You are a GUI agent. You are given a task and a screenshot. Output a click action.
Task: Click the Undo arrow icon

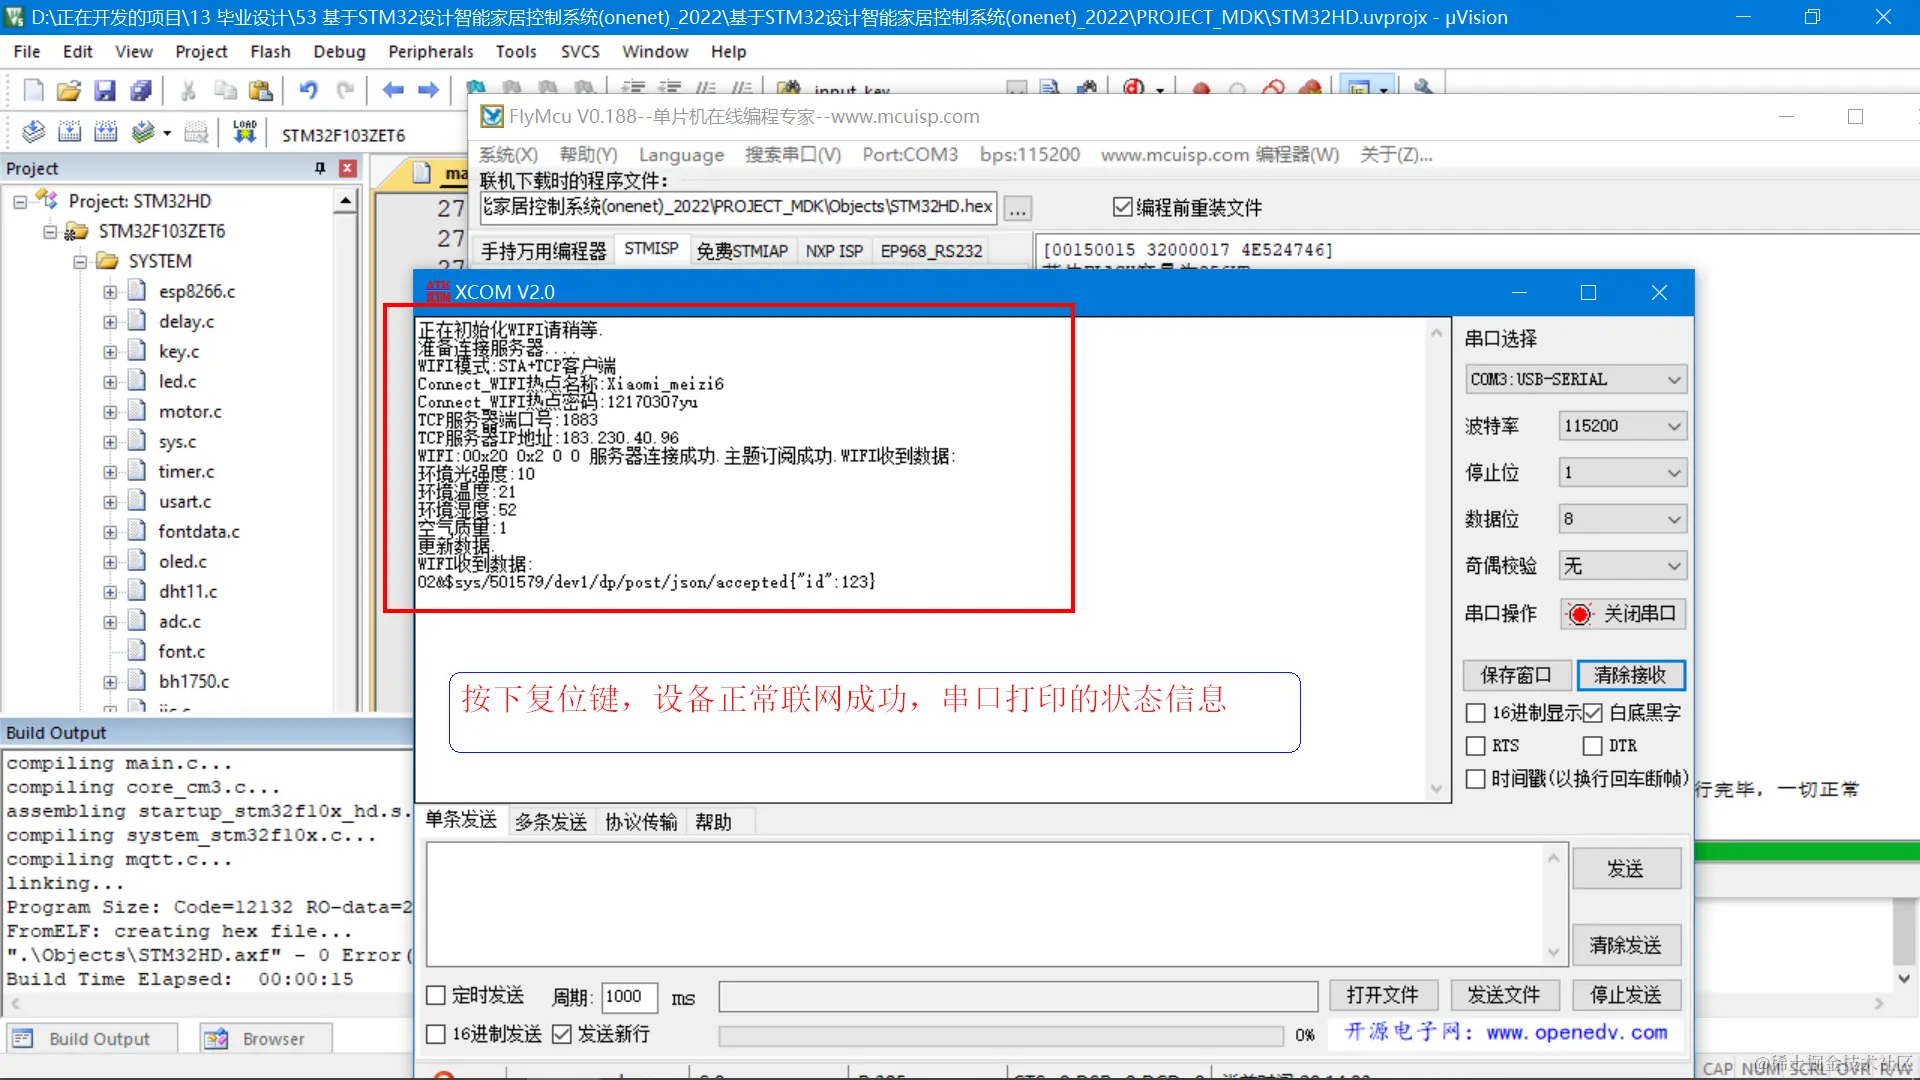pyautogui.click(x=308, y=91)
